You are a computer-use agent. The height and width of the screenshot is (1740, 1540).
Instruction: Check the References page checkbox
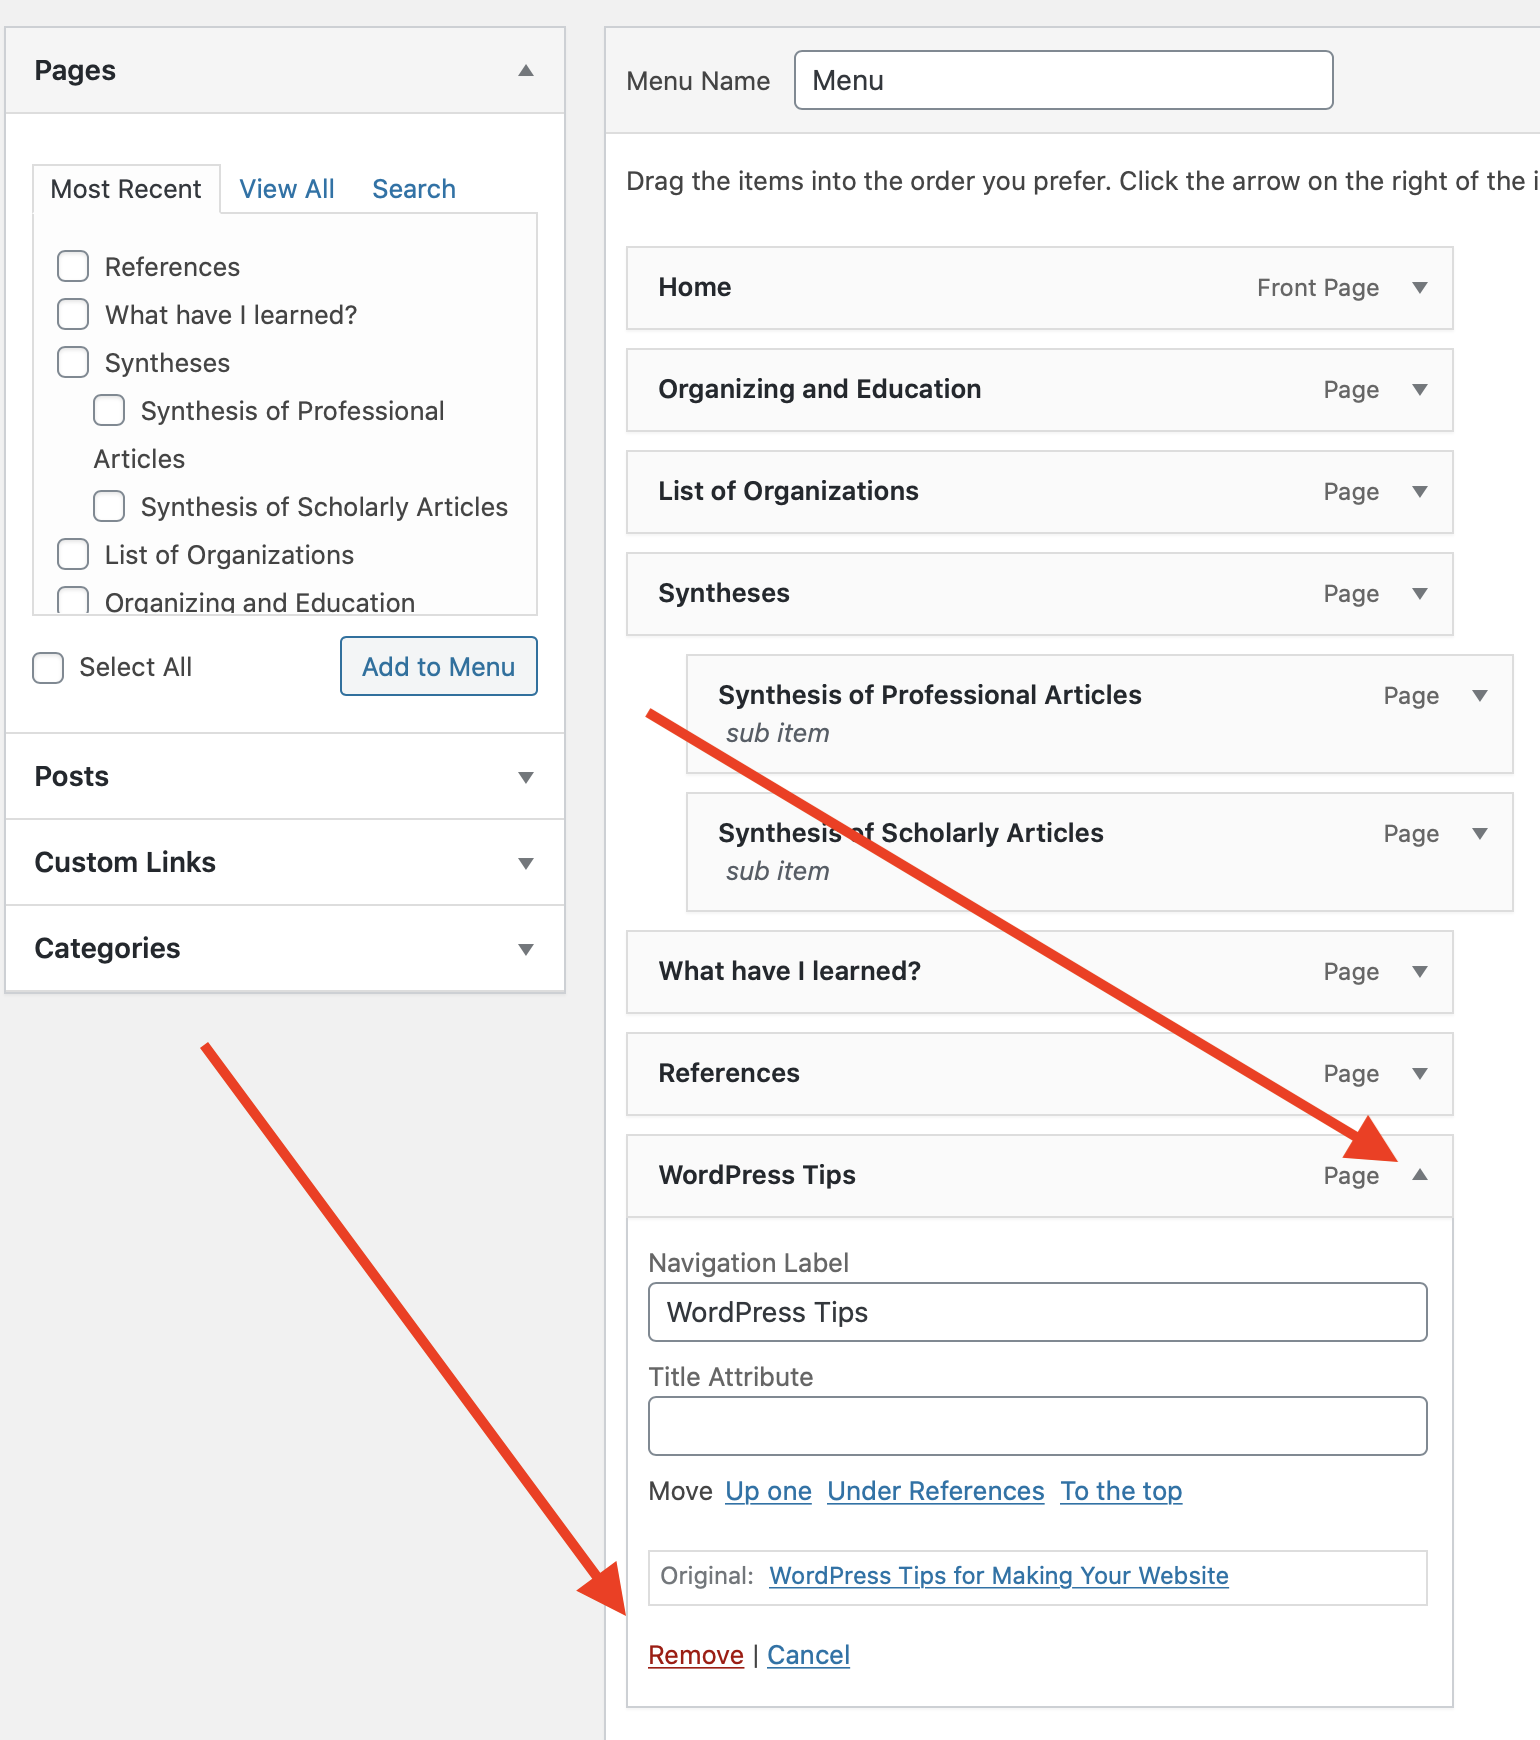click(73, 267)
